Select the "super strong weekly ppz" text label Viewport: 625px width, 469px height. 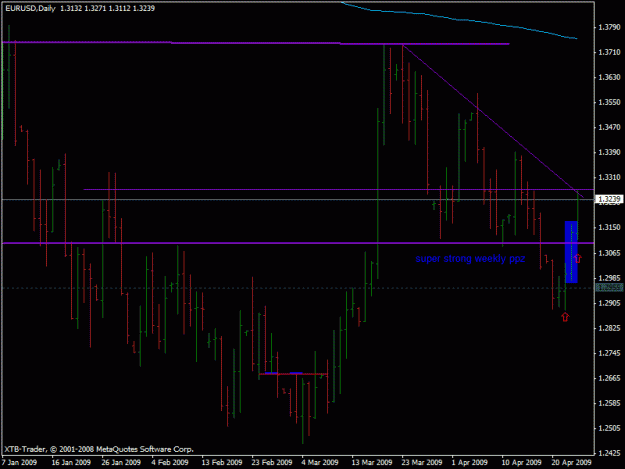(470, 259)
